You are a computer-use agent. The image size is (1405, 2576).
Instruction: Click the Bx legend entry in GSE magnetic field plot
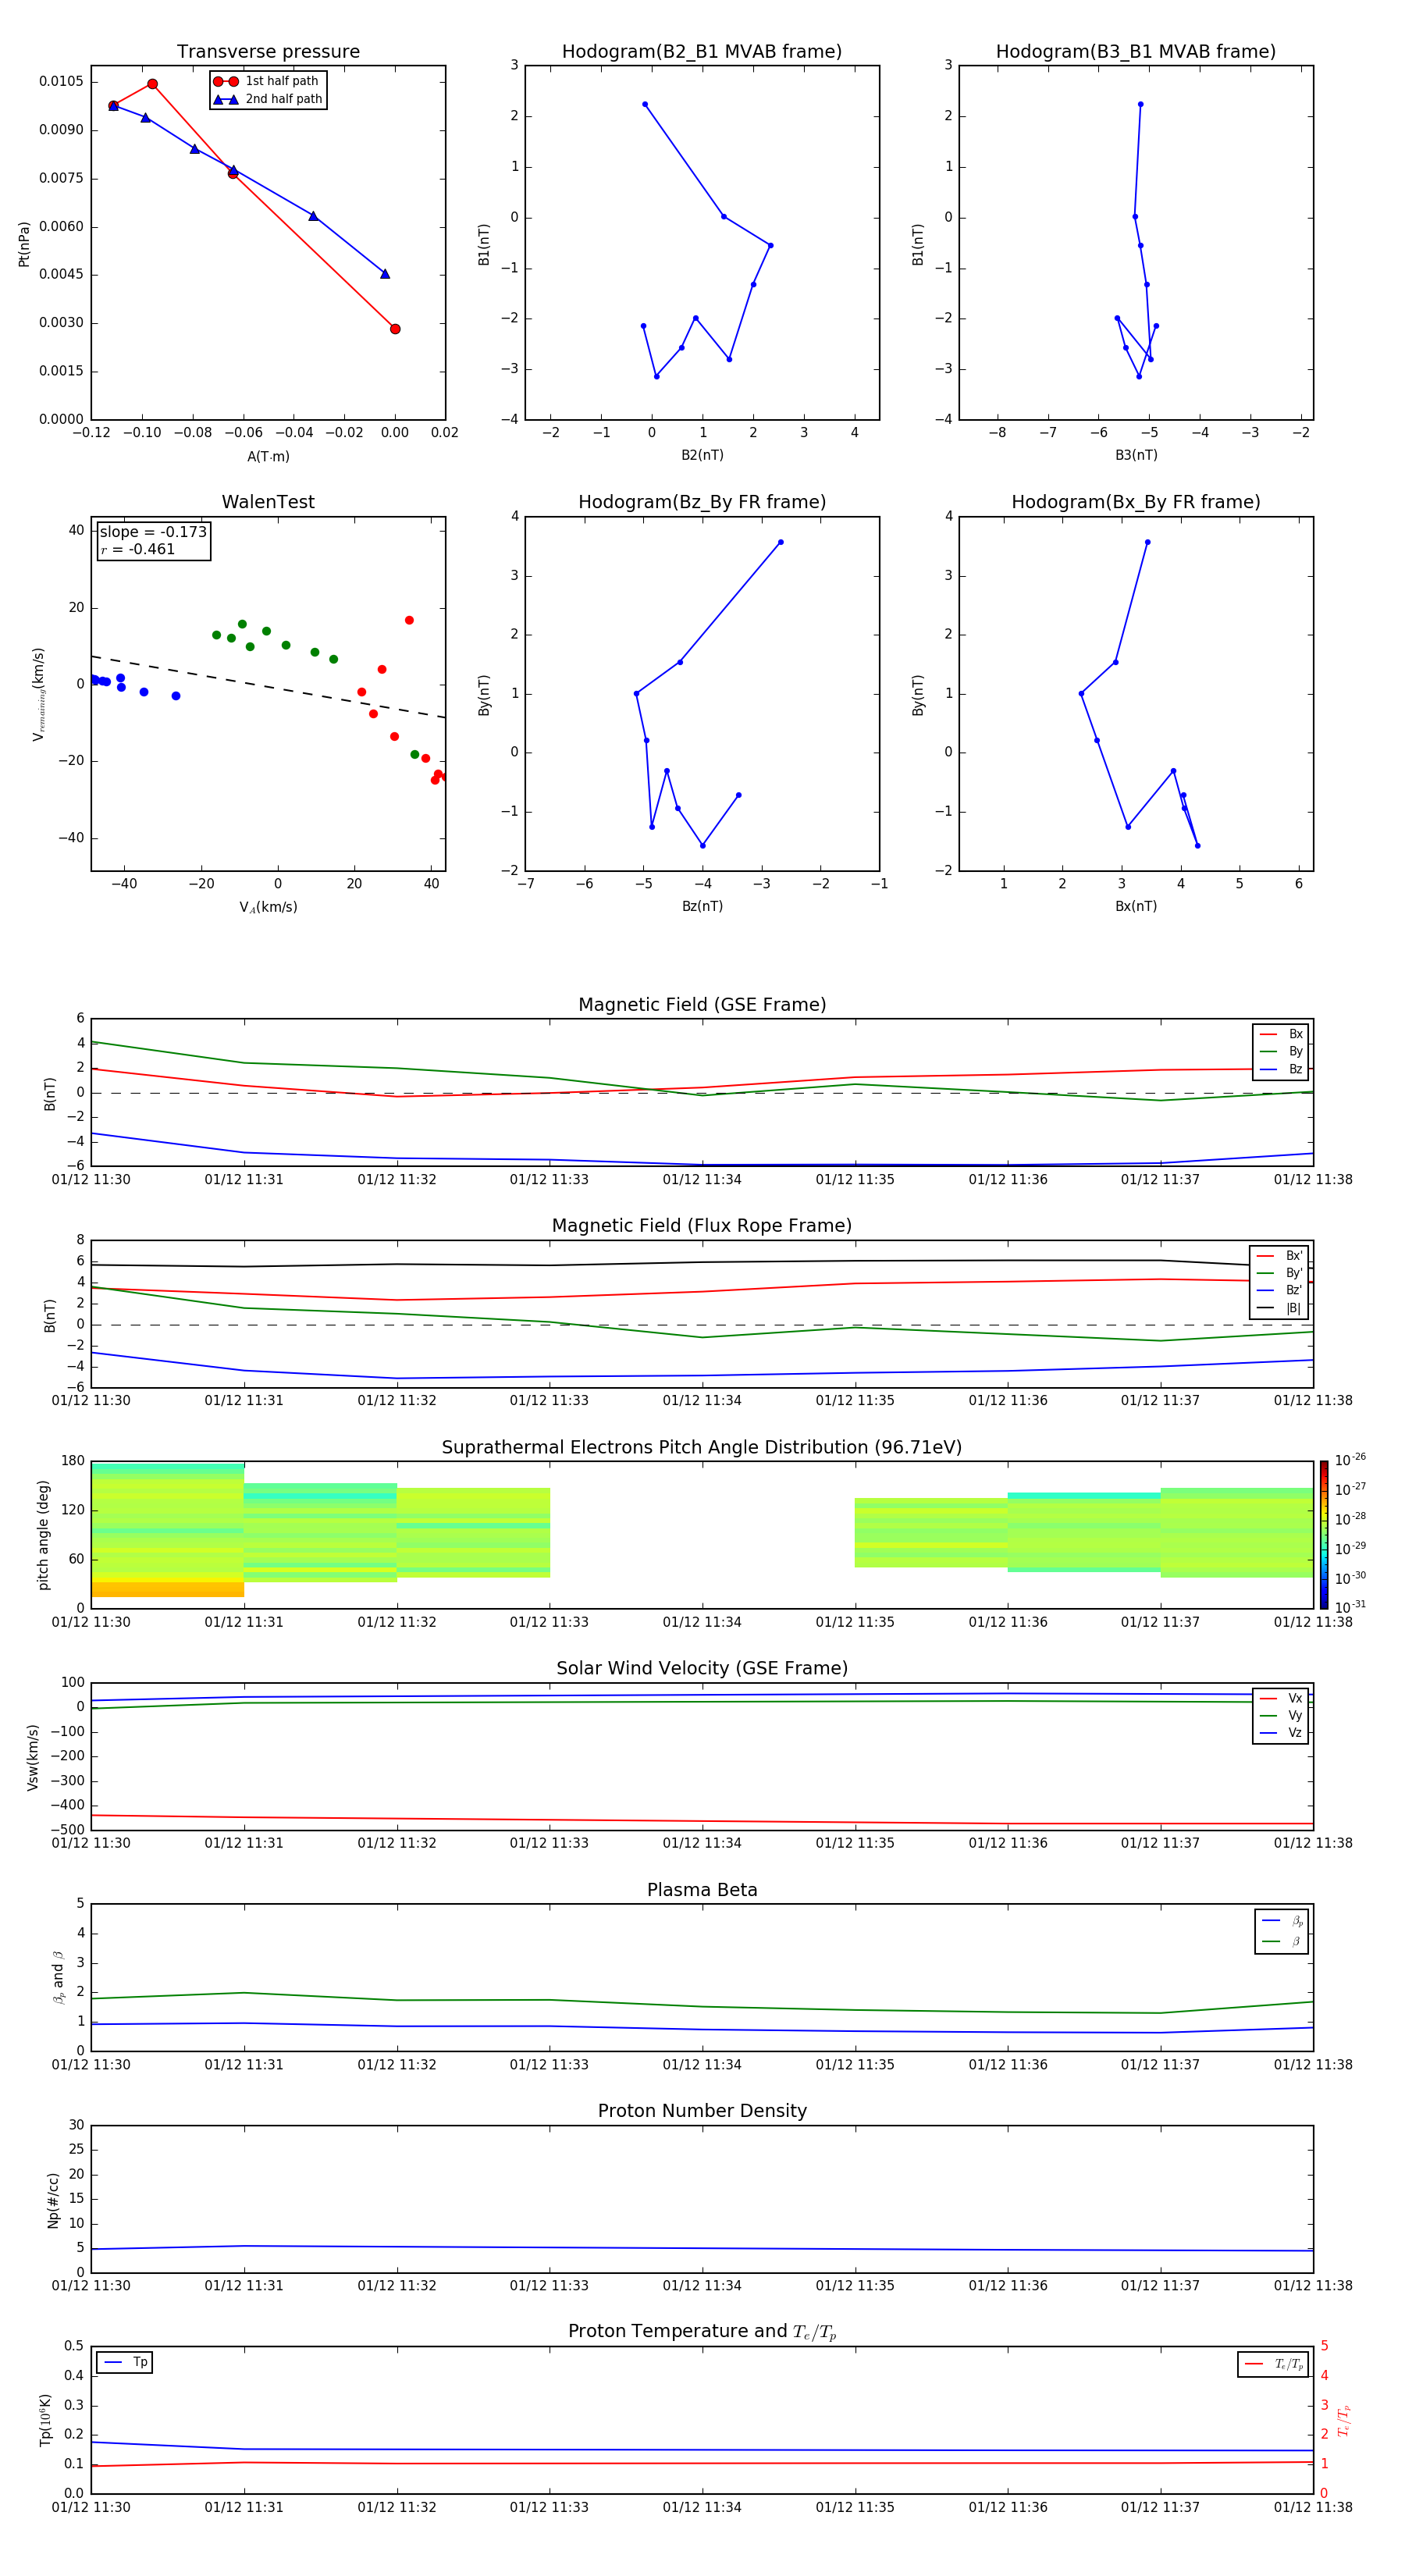click(1281, 1034)
